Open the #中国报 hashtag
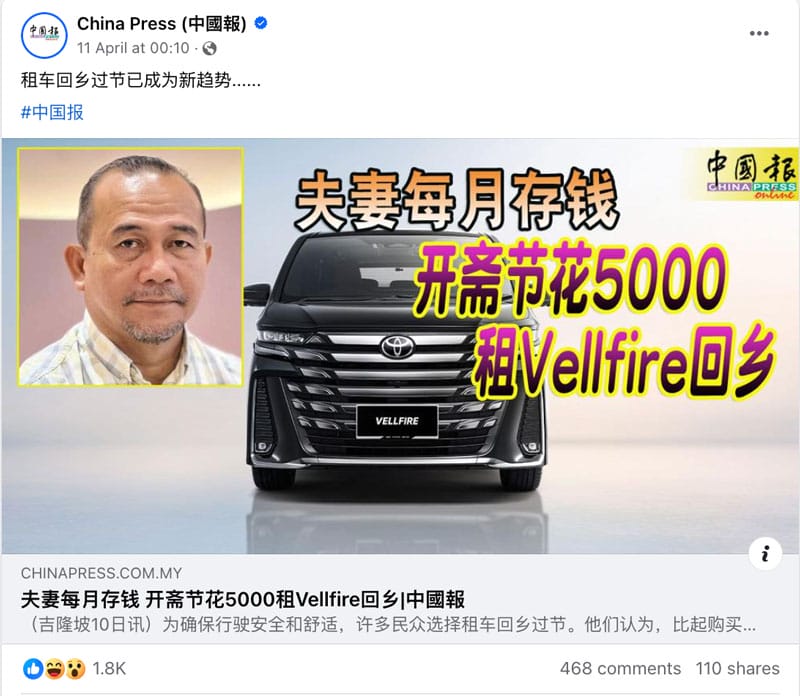Screen dimensions: 800x696 (x=52, y=112)
